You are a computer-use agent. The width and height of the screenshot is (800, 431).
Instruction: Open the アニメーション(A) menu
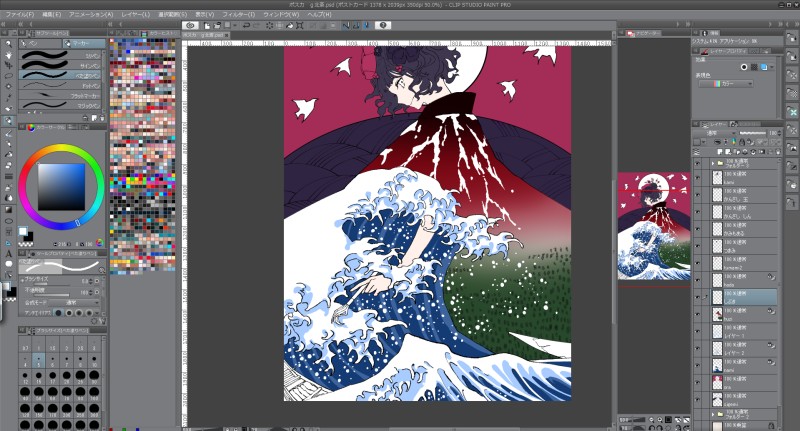click(x=91, y=14)
